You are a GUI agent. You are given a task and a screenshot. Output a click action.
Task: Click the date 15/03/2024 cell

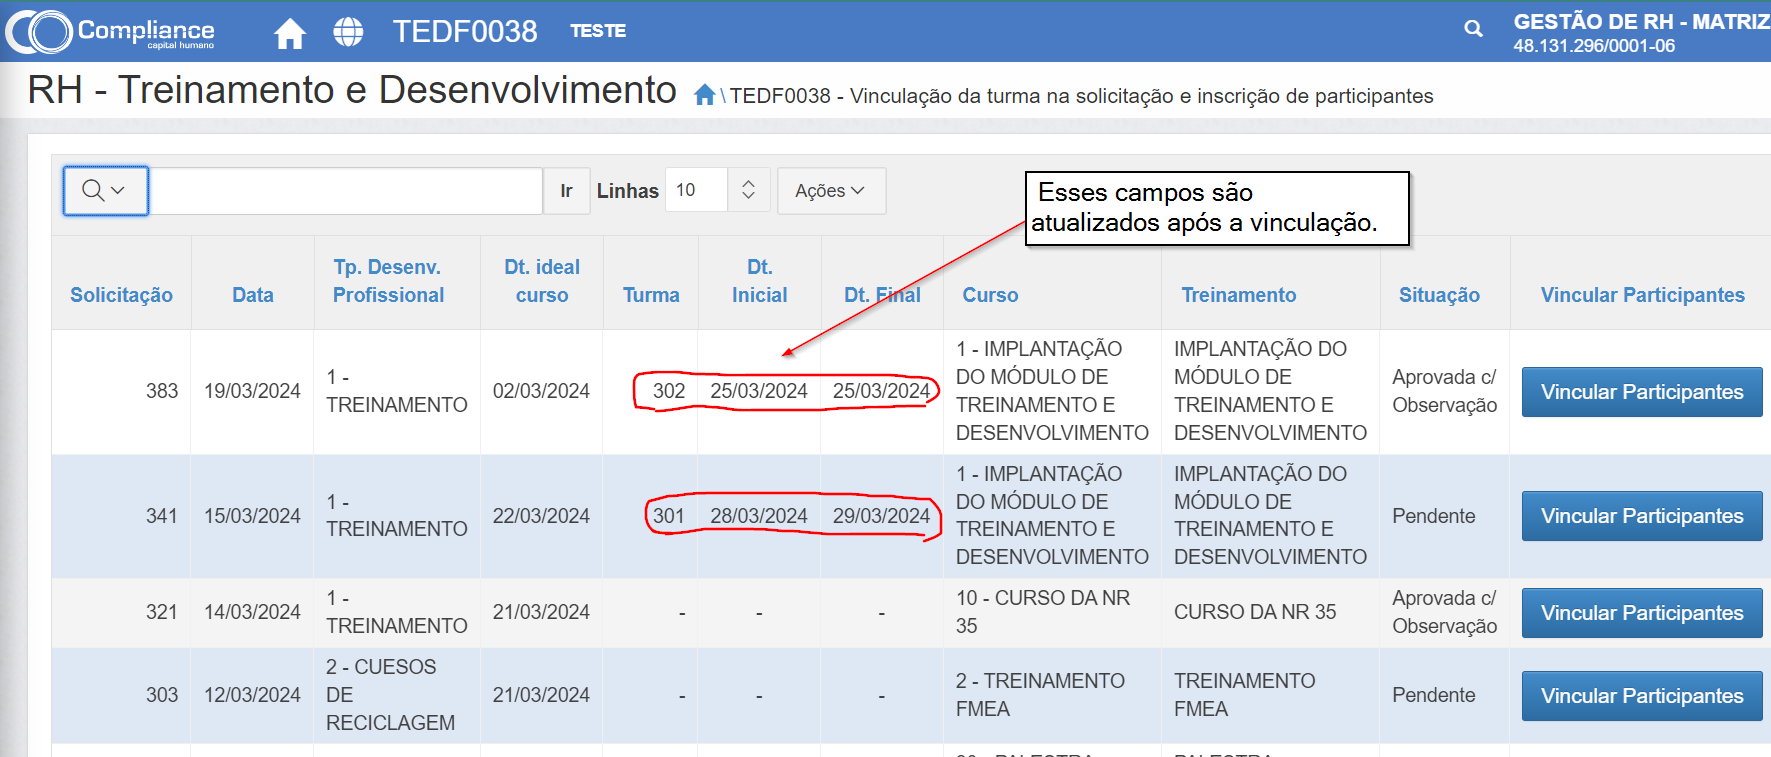point(252,516)
